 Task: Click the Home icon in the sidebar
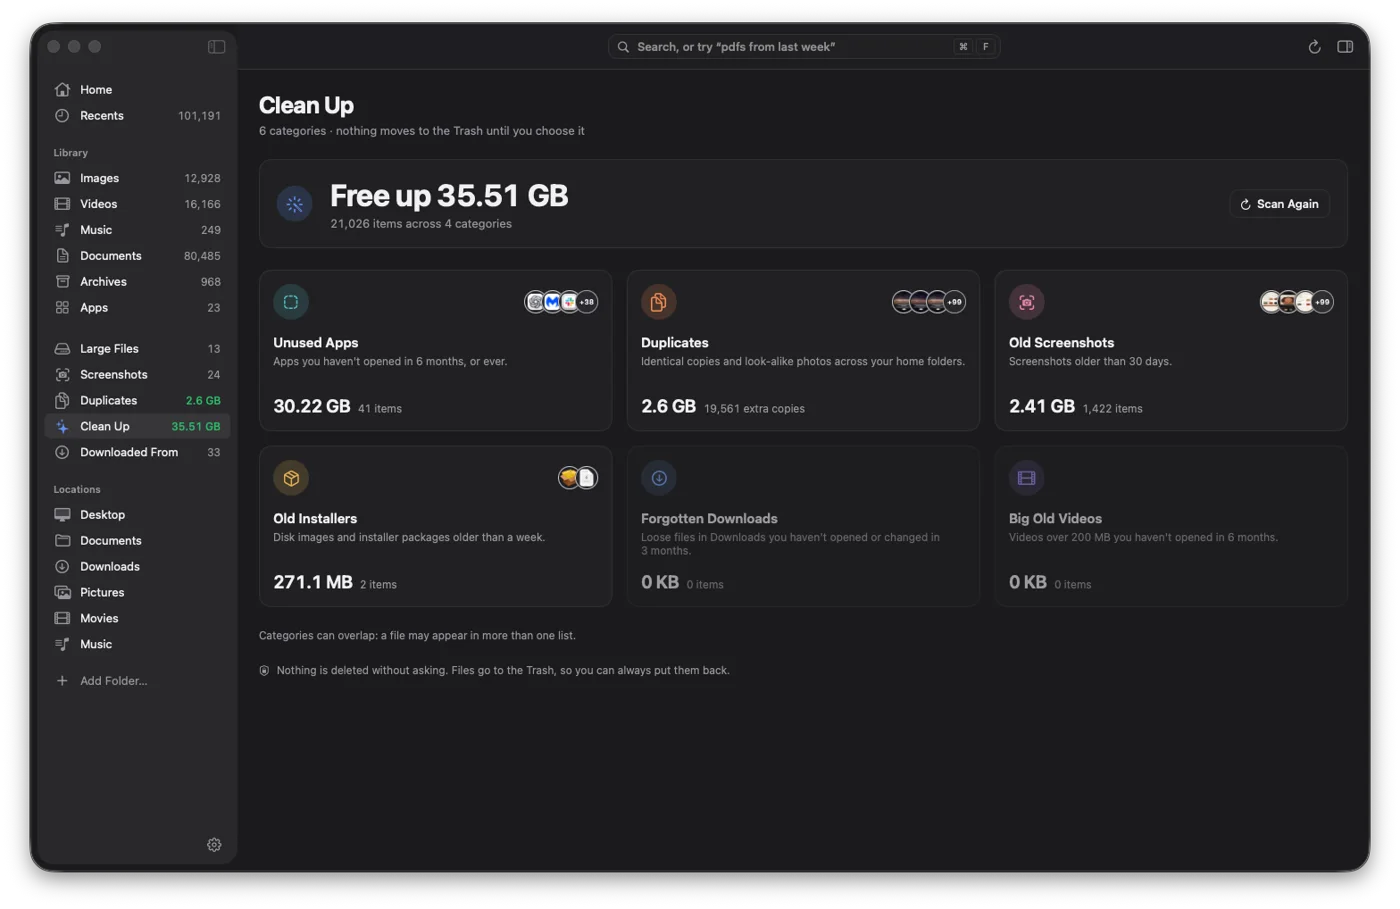click(x=62, y=90)
